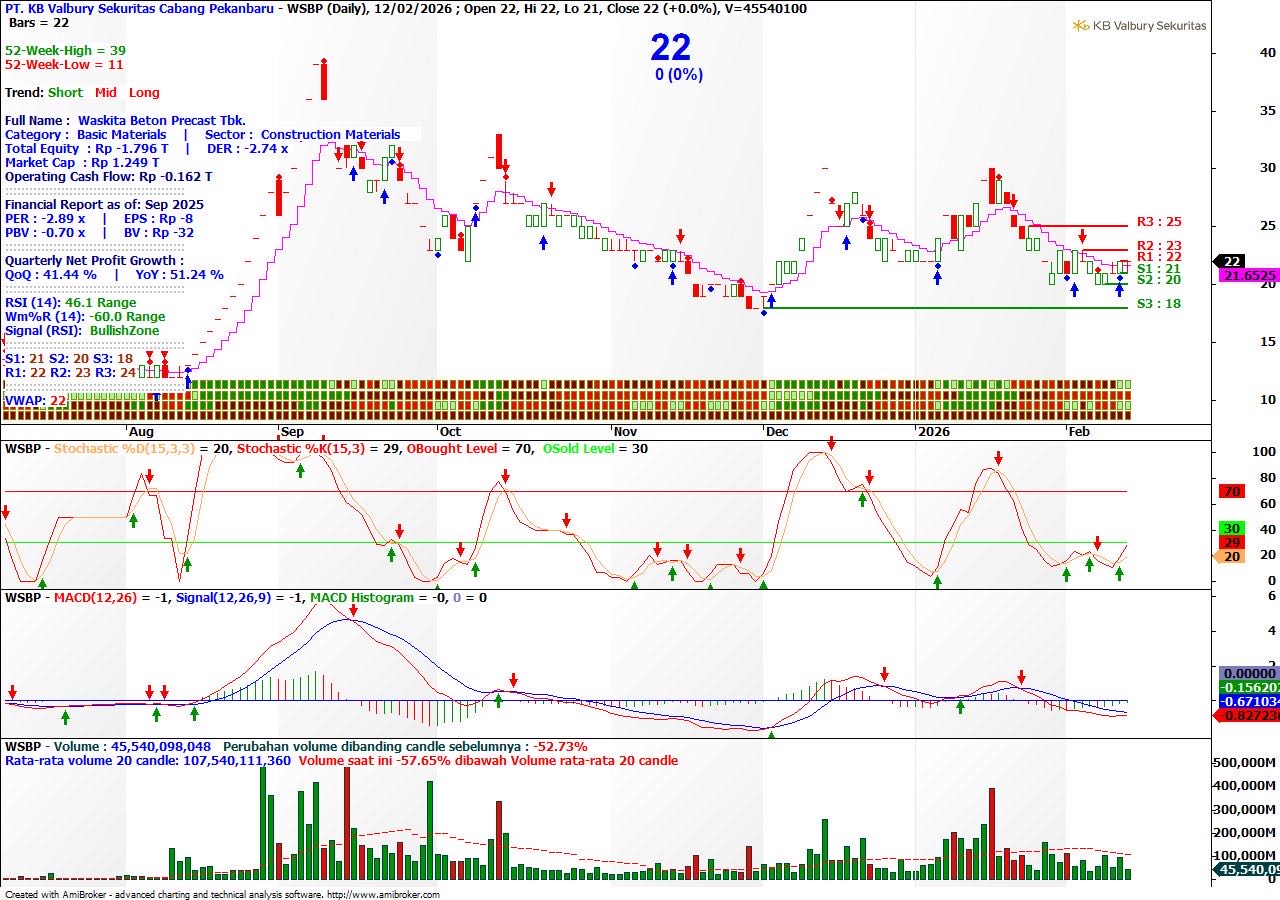Click the "PBV : -0.70 x" value
This screenshot has width=1280, height=900.
[x=45, y=232]
